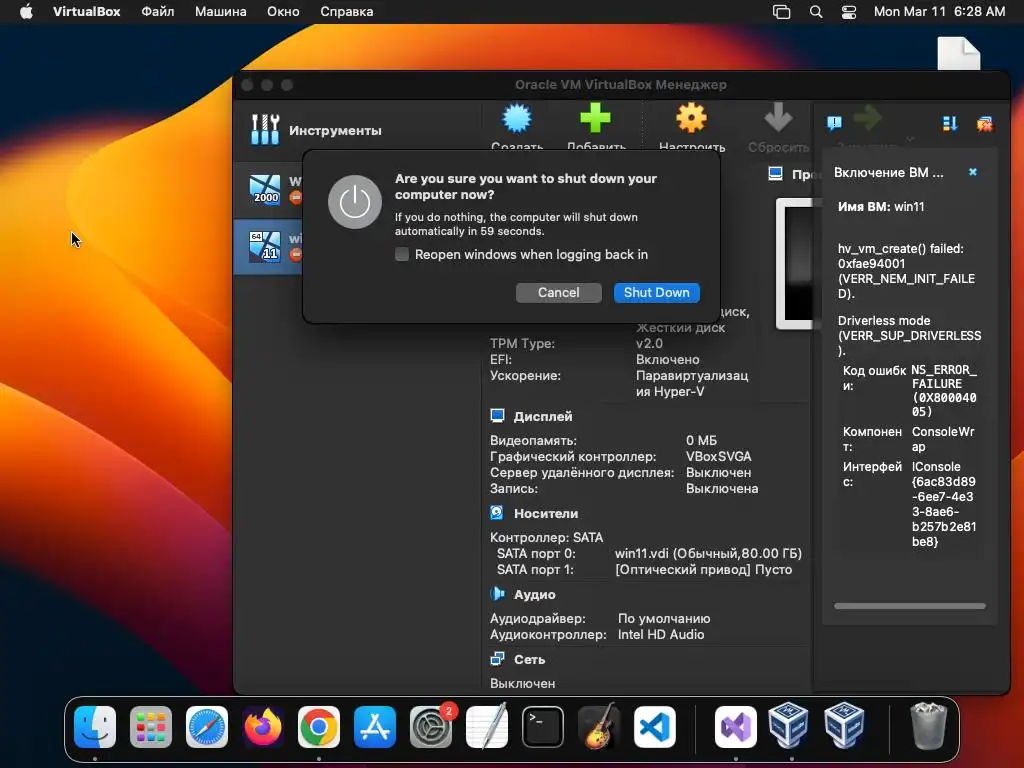Viewport: 1024px width, 768px height.
Task: Open the Окно menu
Action: [x=283, y=12]
